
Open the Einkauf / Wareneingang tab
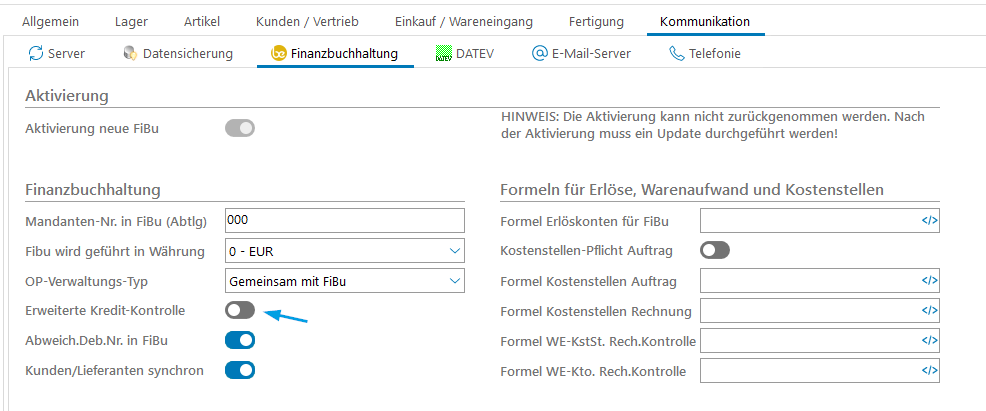[x=463, y=21]
